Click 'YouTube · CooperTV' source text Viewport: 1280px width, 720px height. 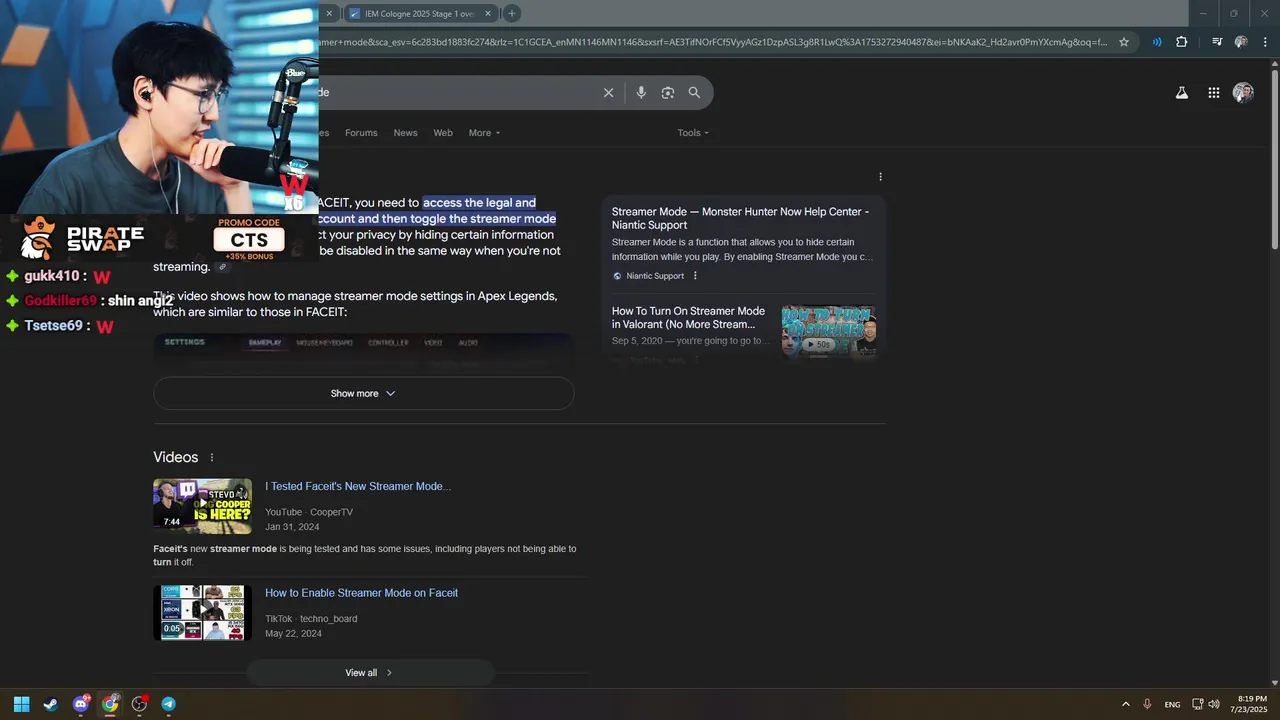click(x=309, y=512)
